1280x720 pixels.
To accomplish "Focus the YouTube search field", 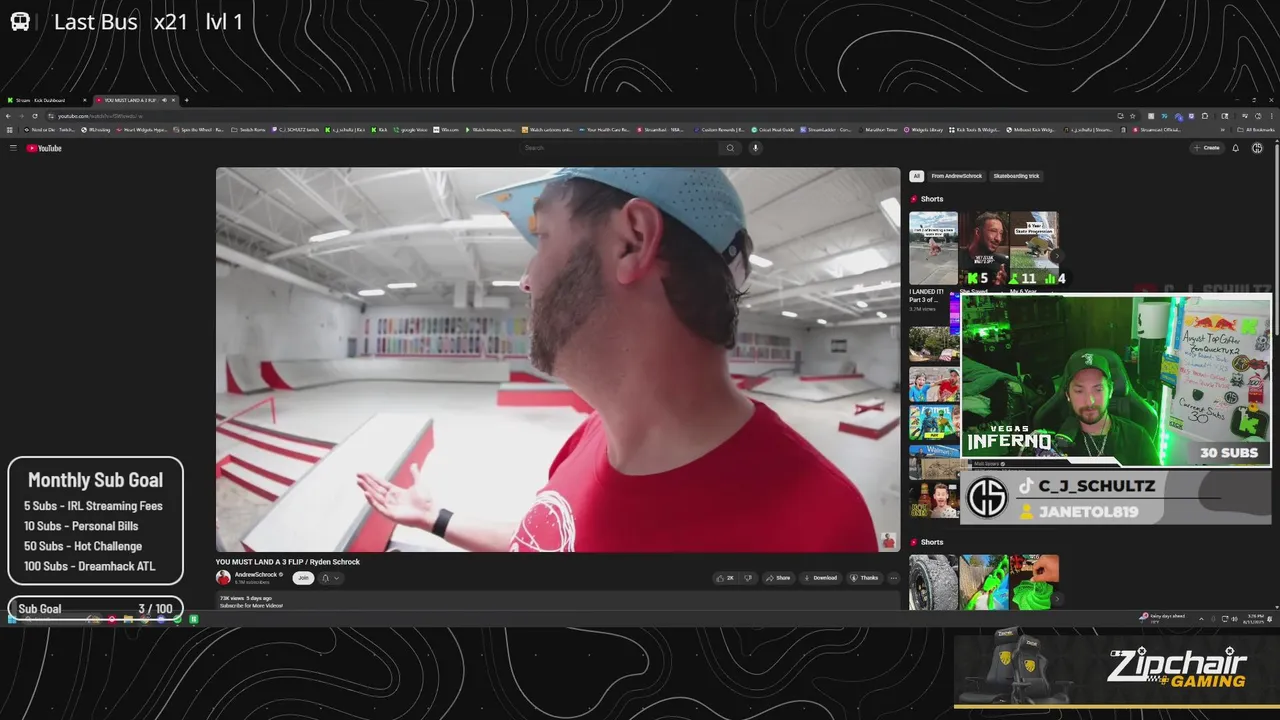I will [620, 148].
